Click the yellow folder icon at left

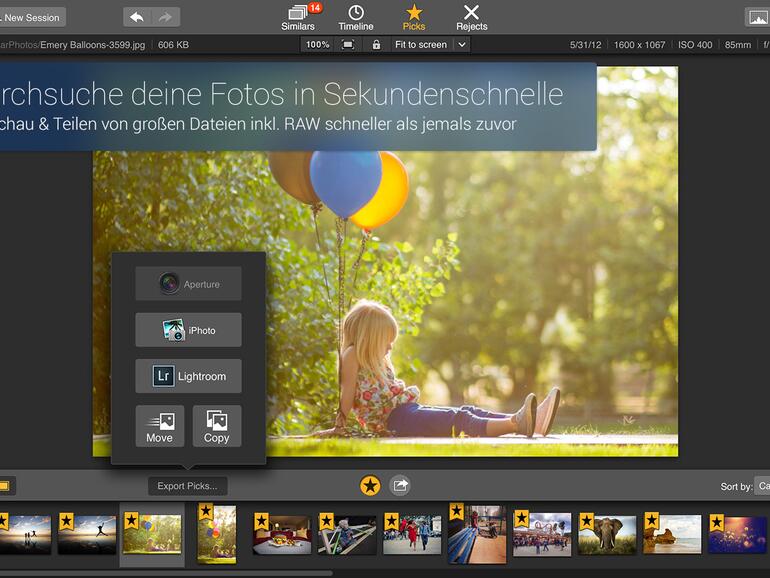(x=5, y=486)
